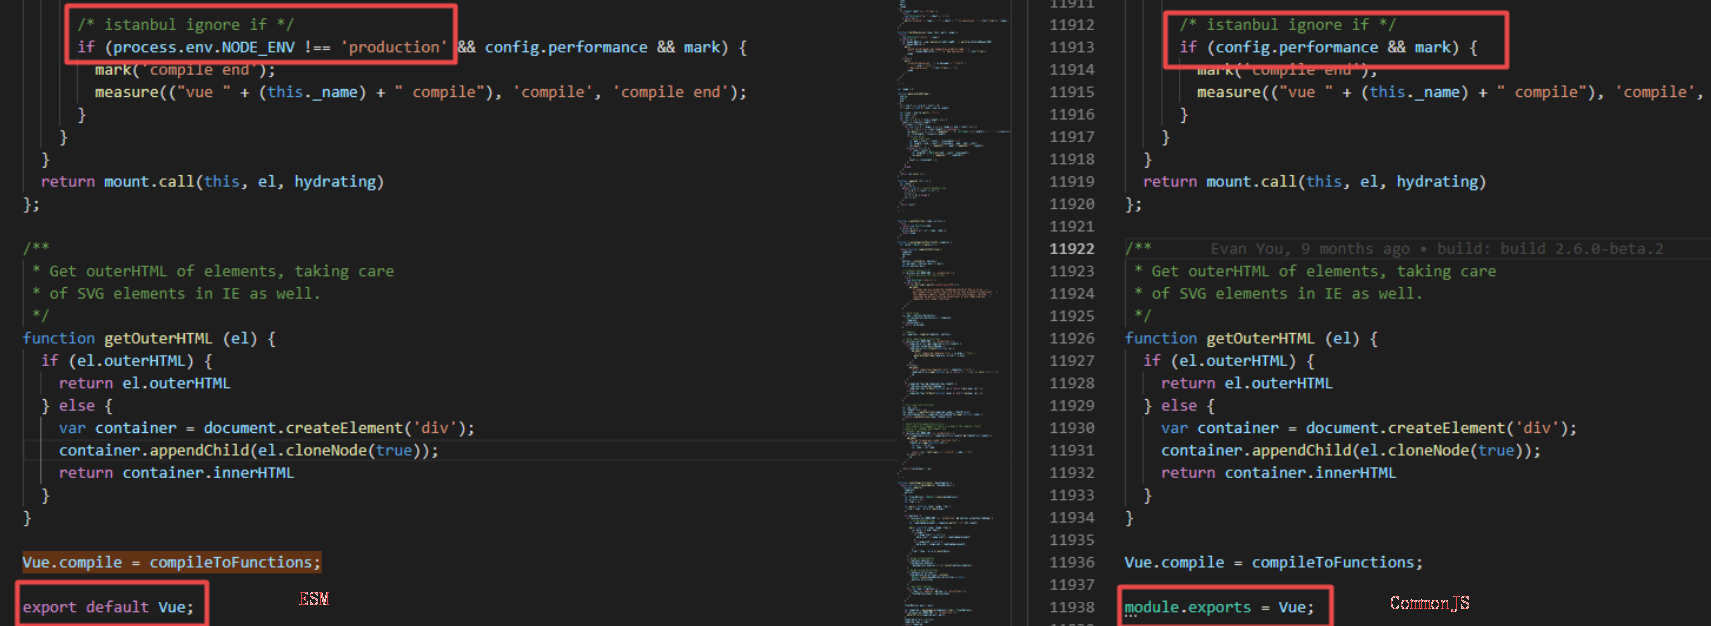1711x626 pixels.
Task: Click the left pane '/* istanbul ignore if */' comment
Action: coord(186,25)
